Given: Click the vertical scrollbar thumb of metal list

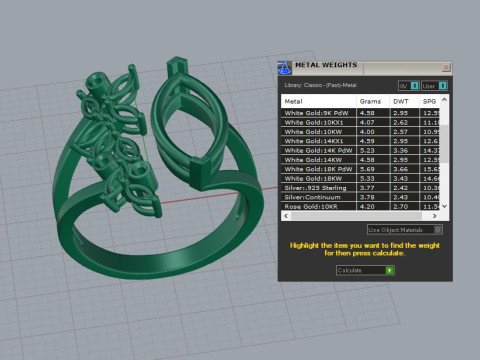Looking at the screenshot, I should coord(444,143).
